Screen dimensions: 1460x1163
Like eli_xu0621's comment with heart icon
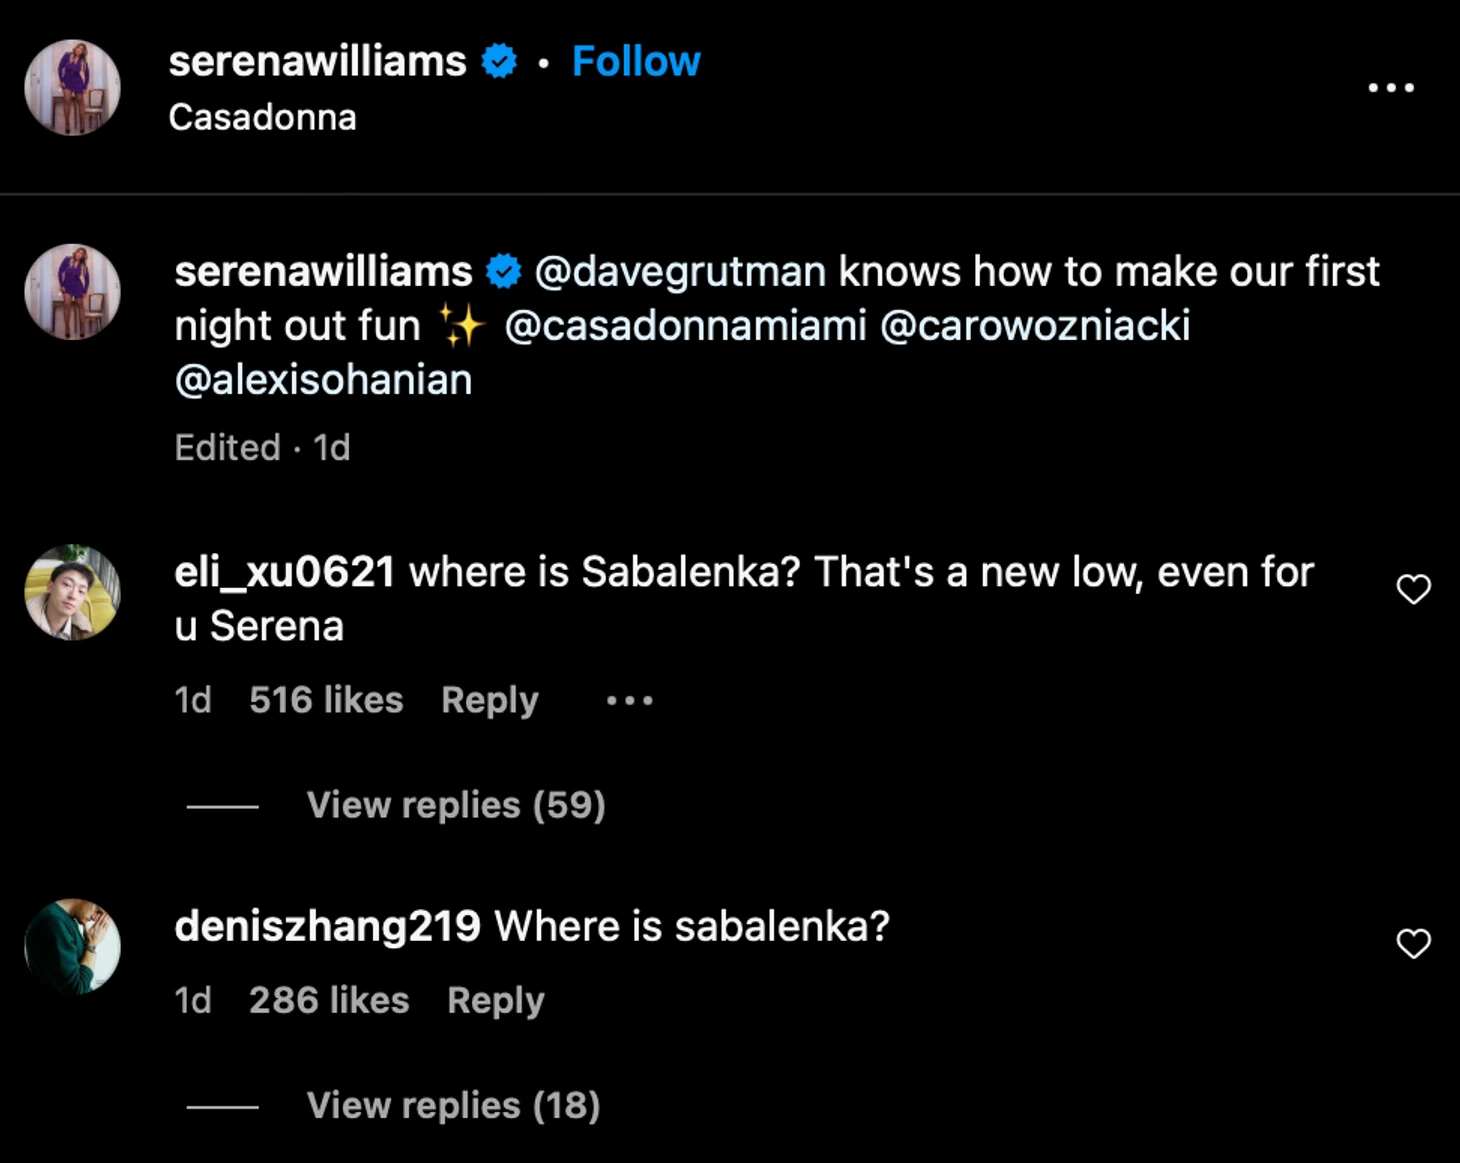(x=1413, y=589)
